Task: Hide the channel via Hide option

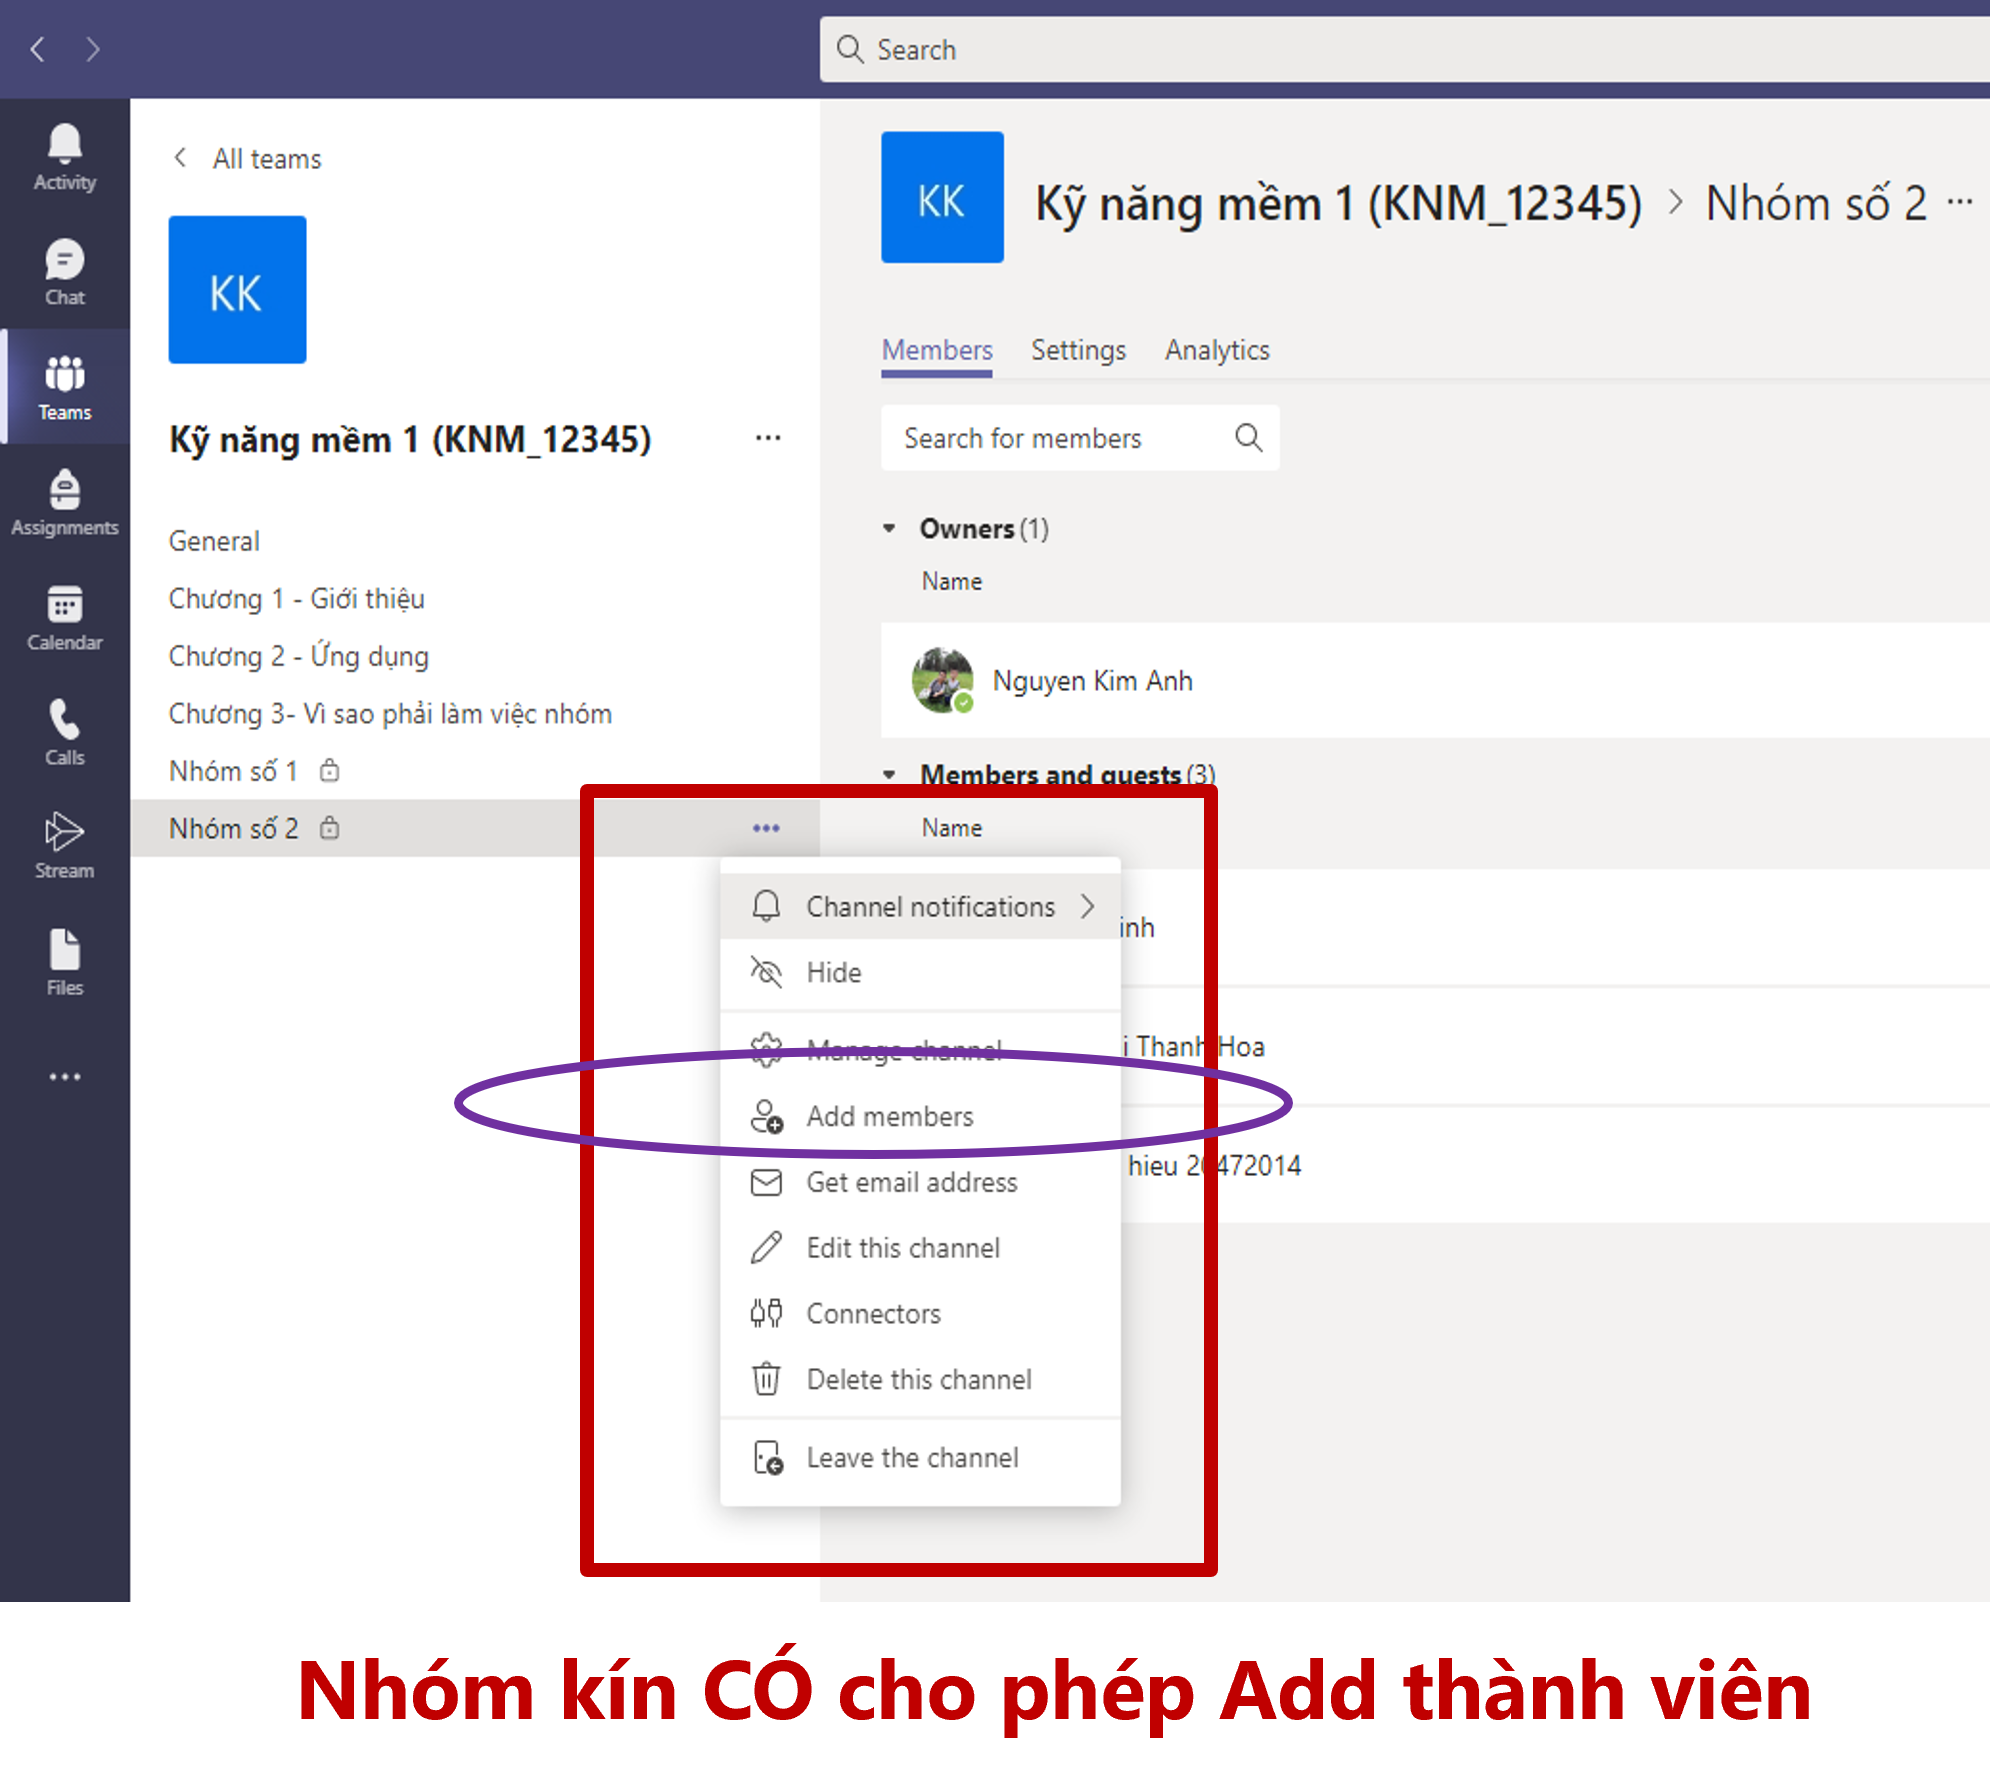Action: [833, 972]
